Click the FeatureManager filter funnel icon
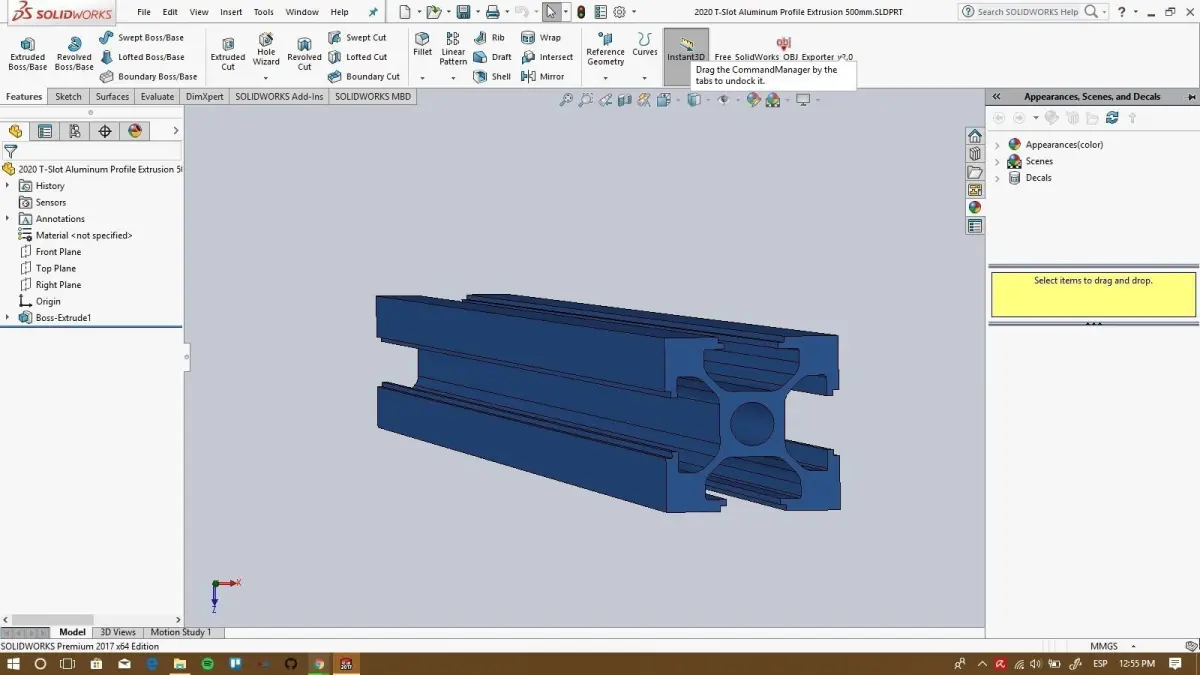This screenshot has height=675, width=1200. (10, 151)
